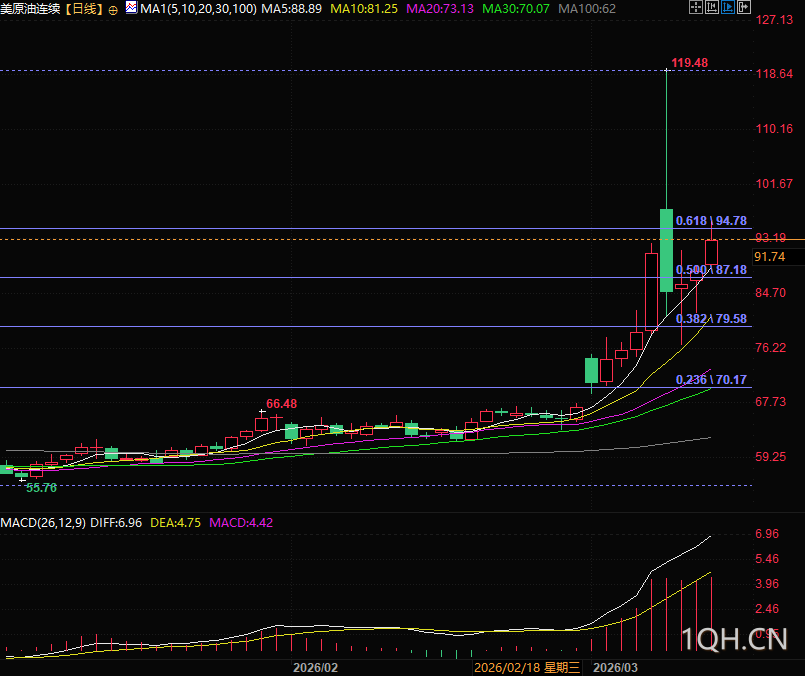Screen dimensions: 805x676
Task: Select the 0.500 \ 87.18 Fibonacci line label
Action: pos(711,270)
